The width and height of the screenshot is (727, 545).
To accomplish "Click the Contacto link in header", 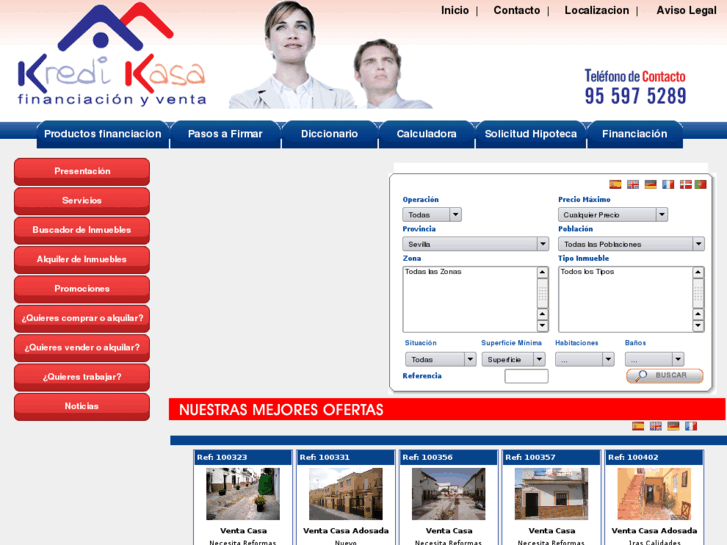I will pos(516,11).
